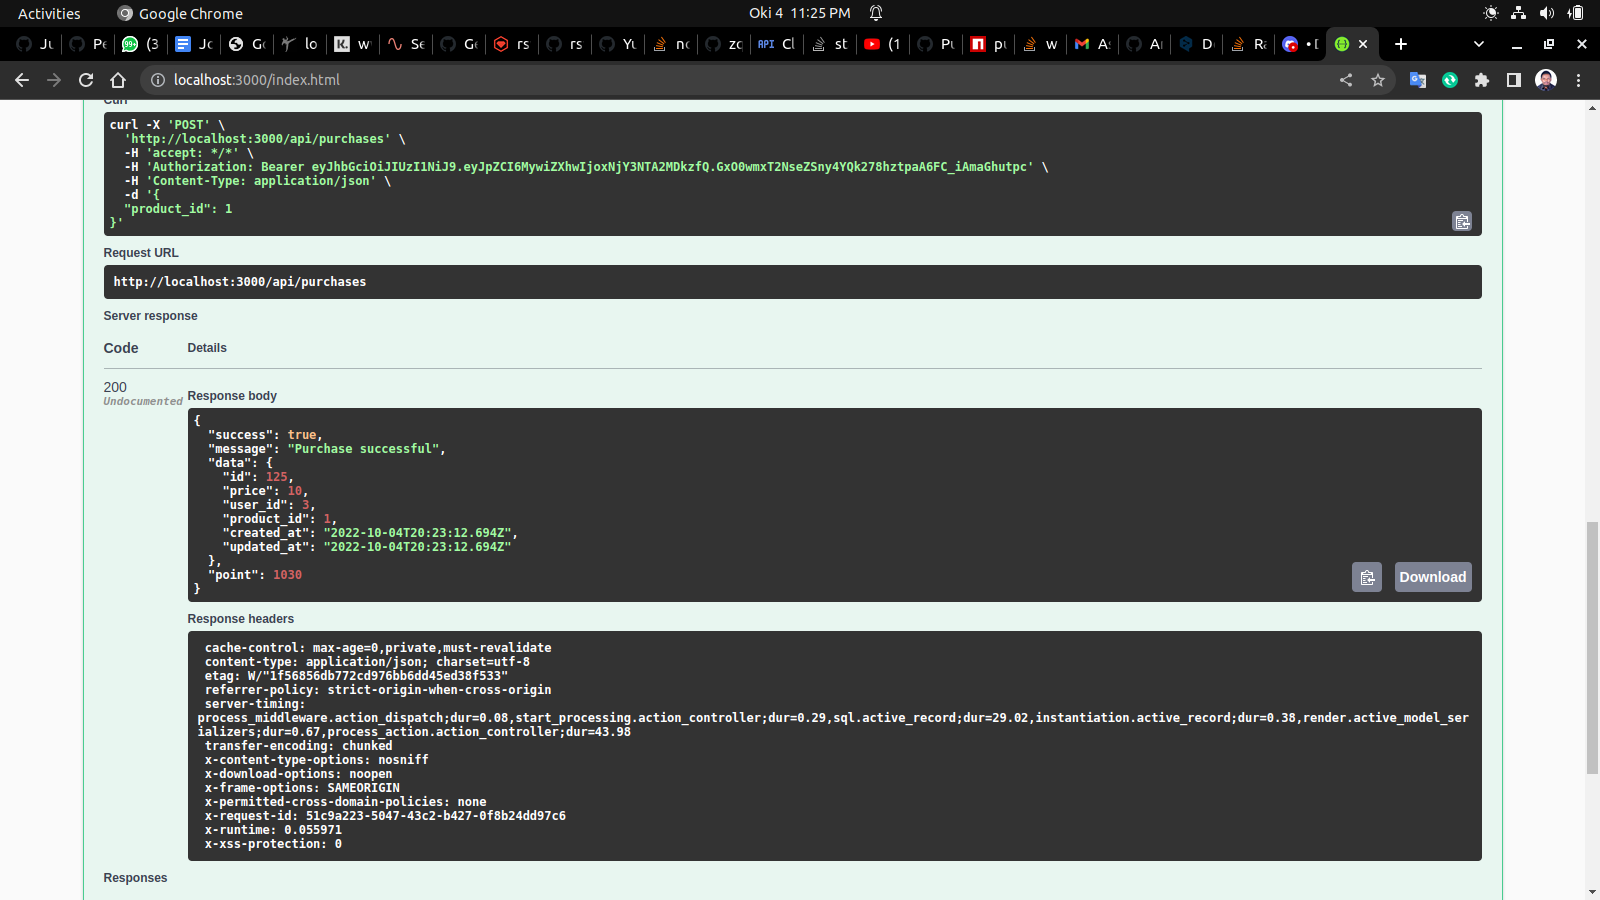Open the volume system indicator
The height and width of the screenshot is (900, 1600).
point(1547,13)
